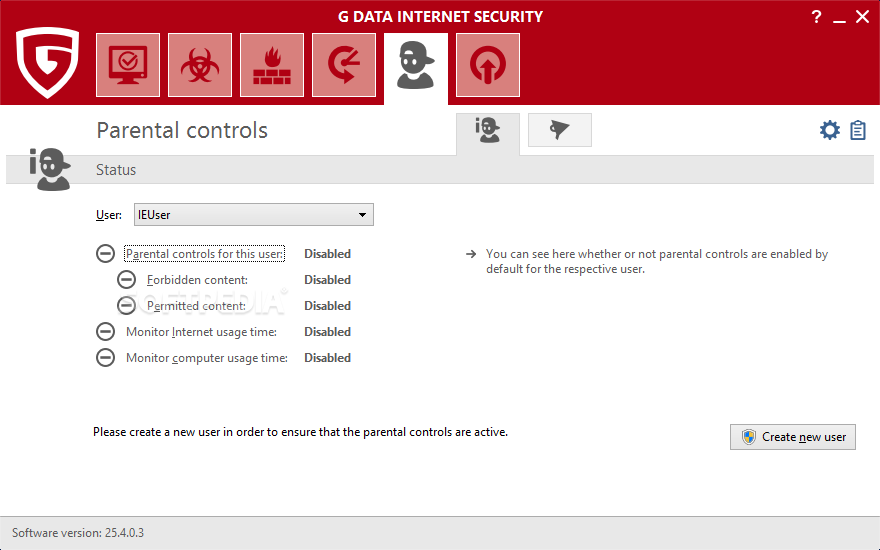Click Disabled value beside Forbidden content
Viewport: 880px width, 550px height.
pos(327,279)
